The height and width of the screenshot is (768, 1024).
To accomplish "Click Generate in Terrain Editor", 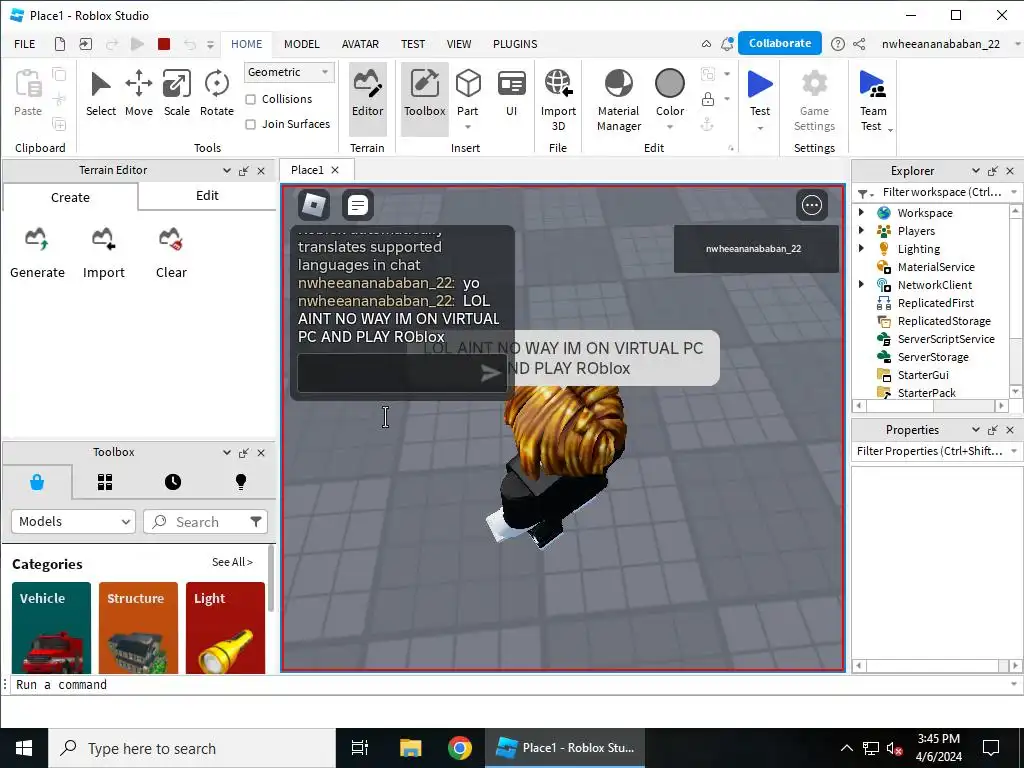I will coord(37,253).
